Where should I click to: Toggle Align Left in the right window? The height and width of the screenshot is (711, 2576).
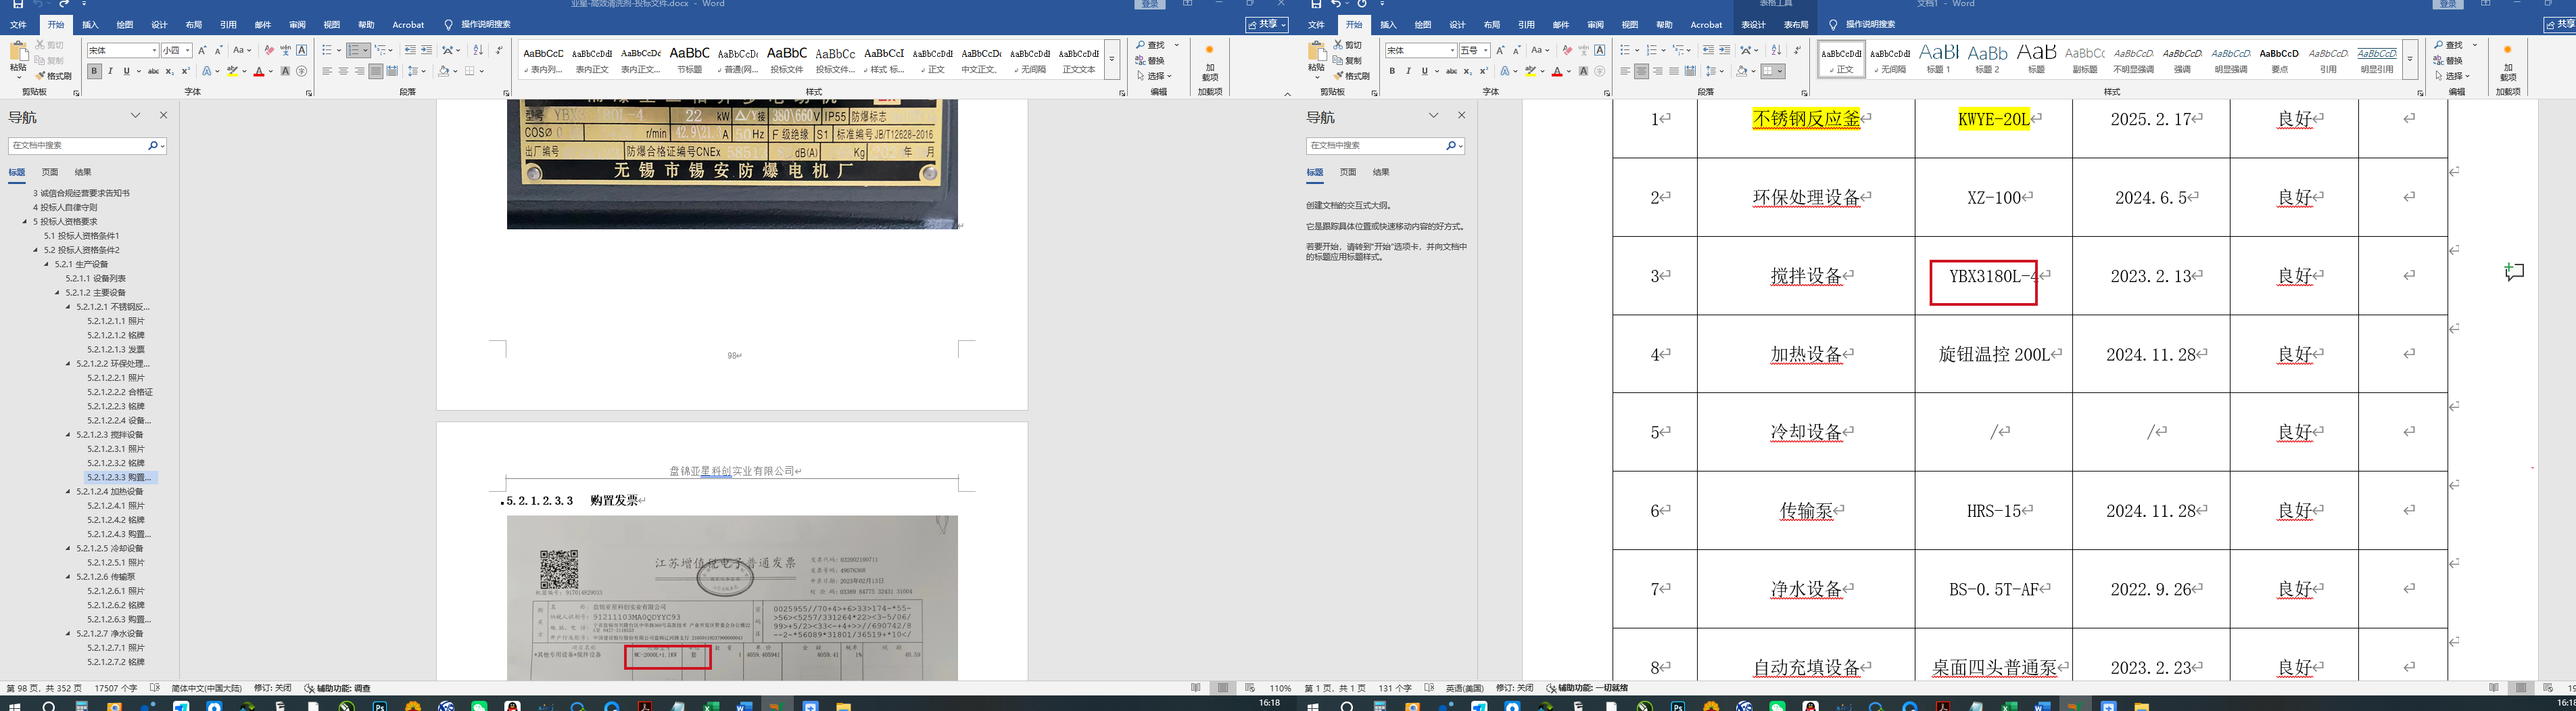tap(1625, 71)
